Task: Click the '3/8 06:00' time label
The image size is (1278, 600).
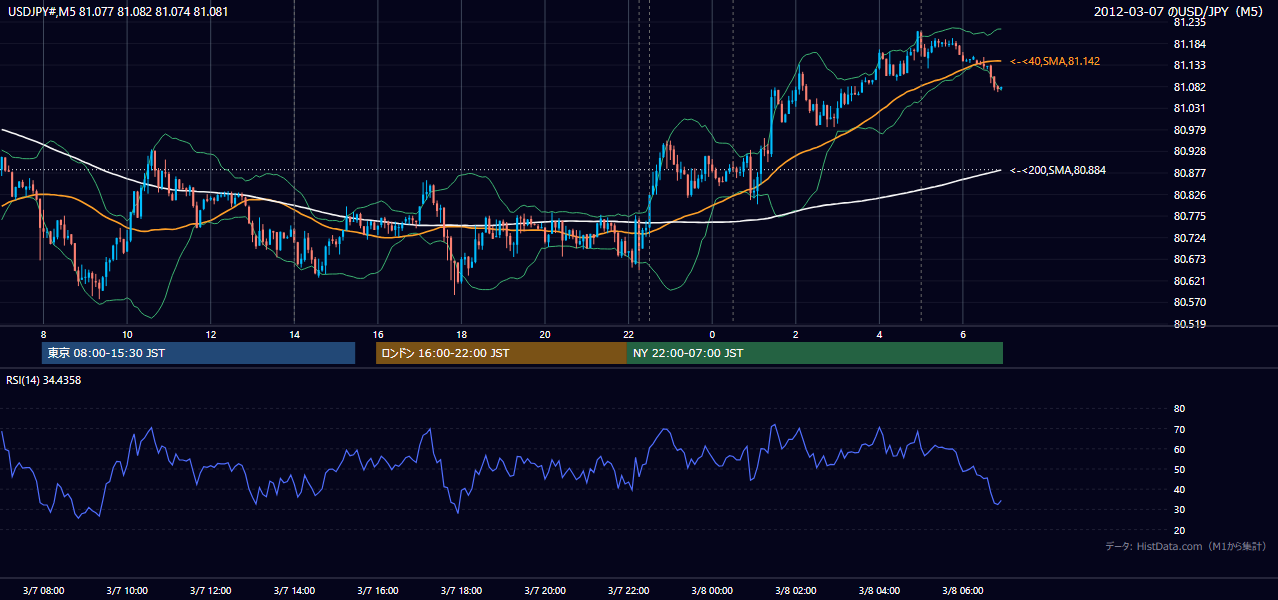Action: coord(962,590)
